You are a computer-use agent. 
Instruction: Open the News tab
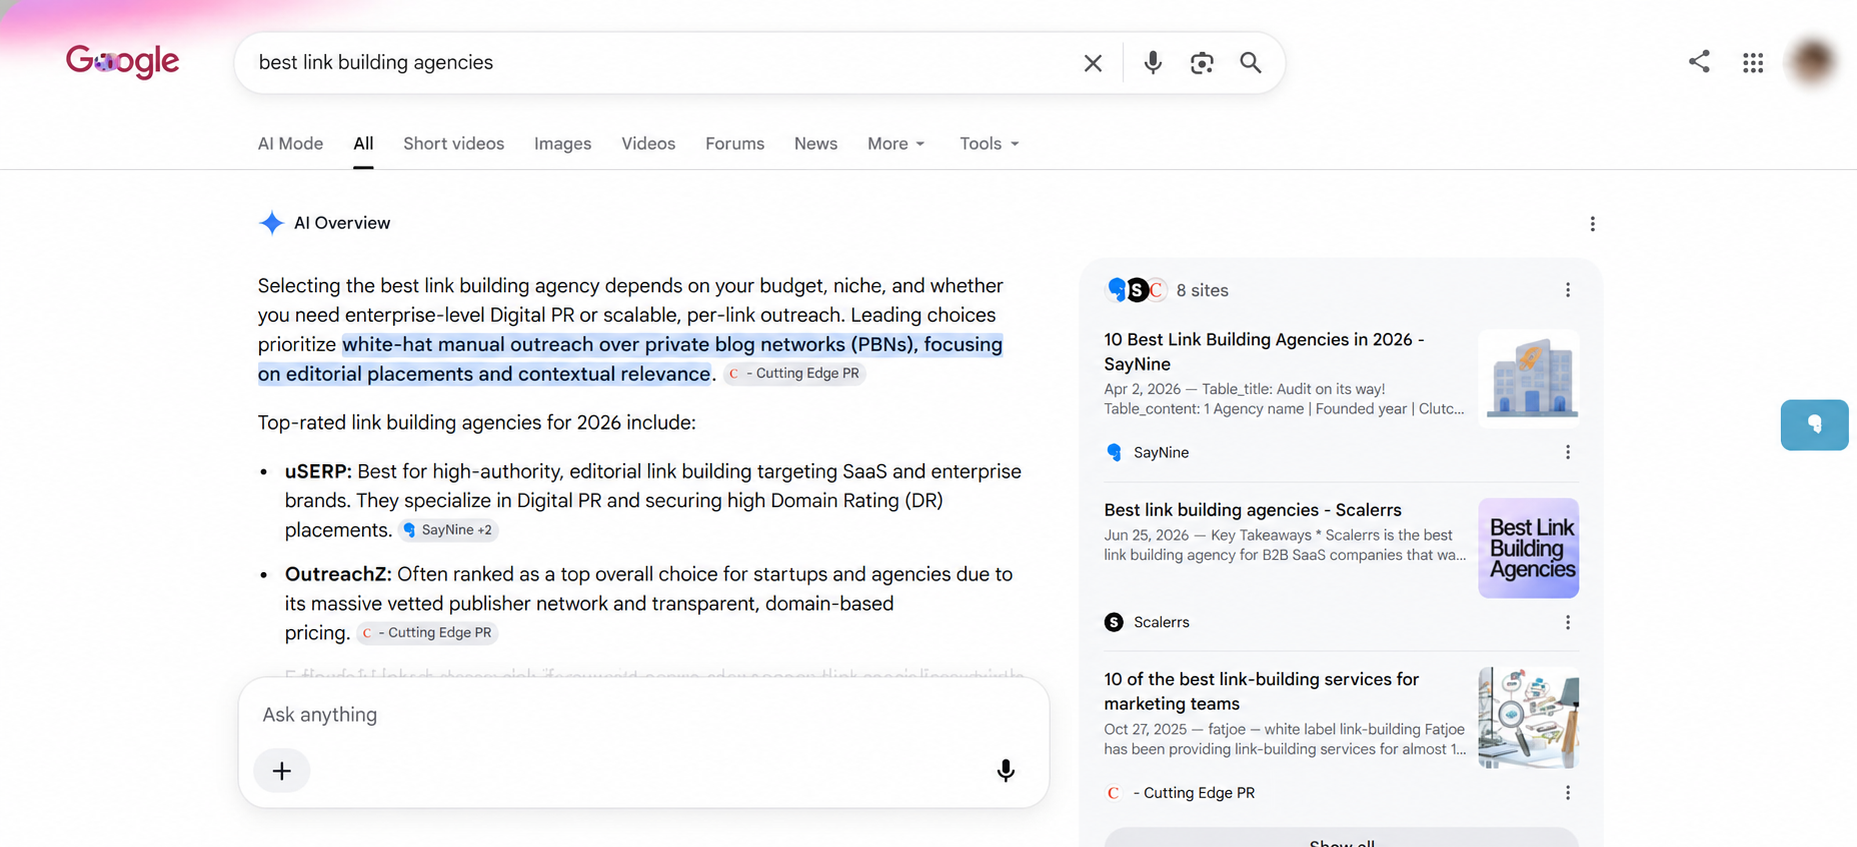[x=816, y=144]
